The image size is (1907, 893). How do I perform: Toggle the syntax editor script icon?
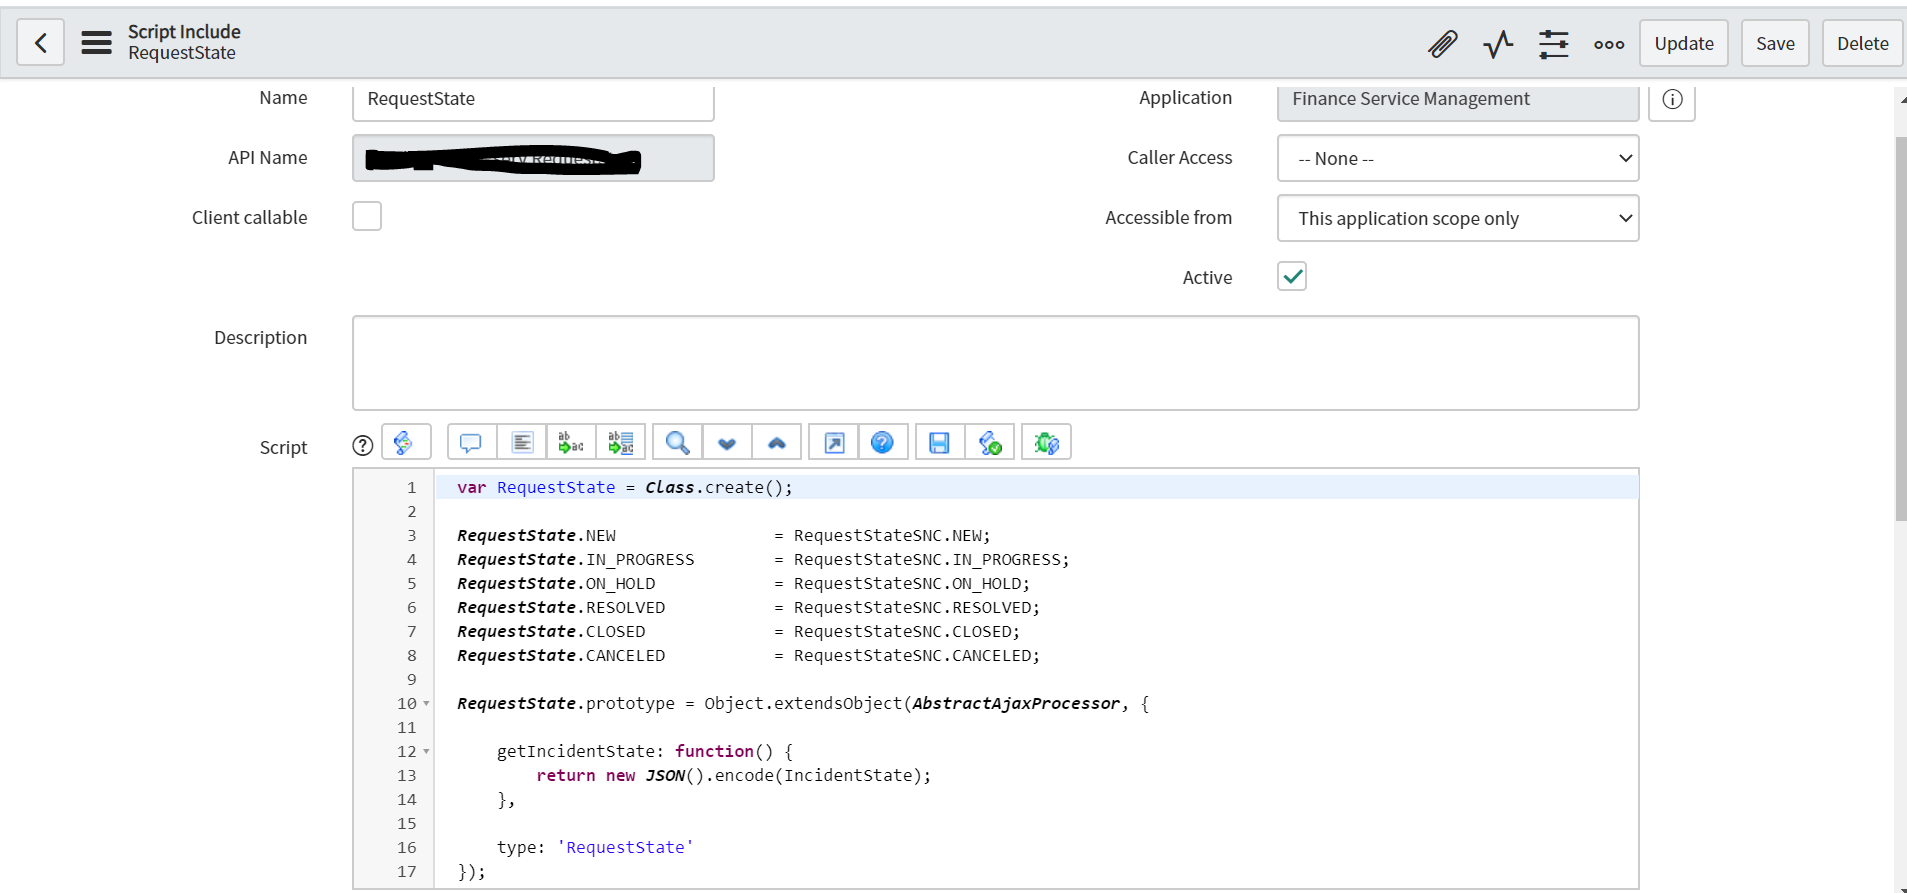406,442
